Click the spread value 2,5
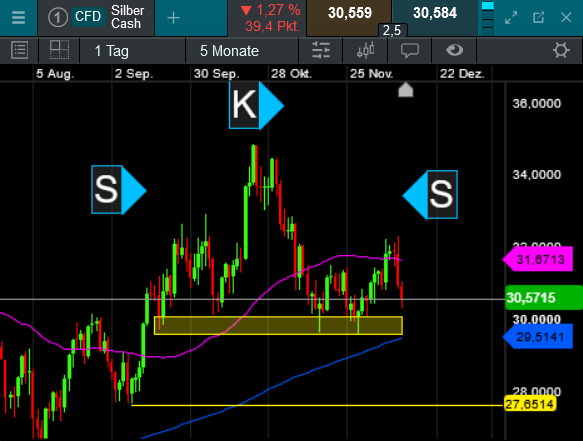 click(x=392, y=30)
